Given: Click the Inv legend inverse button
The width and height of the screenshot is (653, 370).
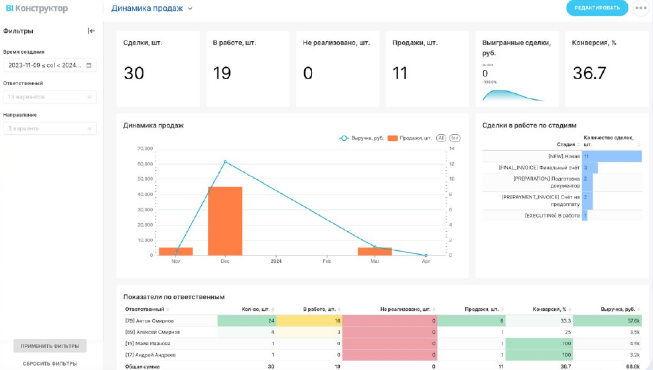Looking at the screenshot, I should pyautogui.click(x=455, y=138).
